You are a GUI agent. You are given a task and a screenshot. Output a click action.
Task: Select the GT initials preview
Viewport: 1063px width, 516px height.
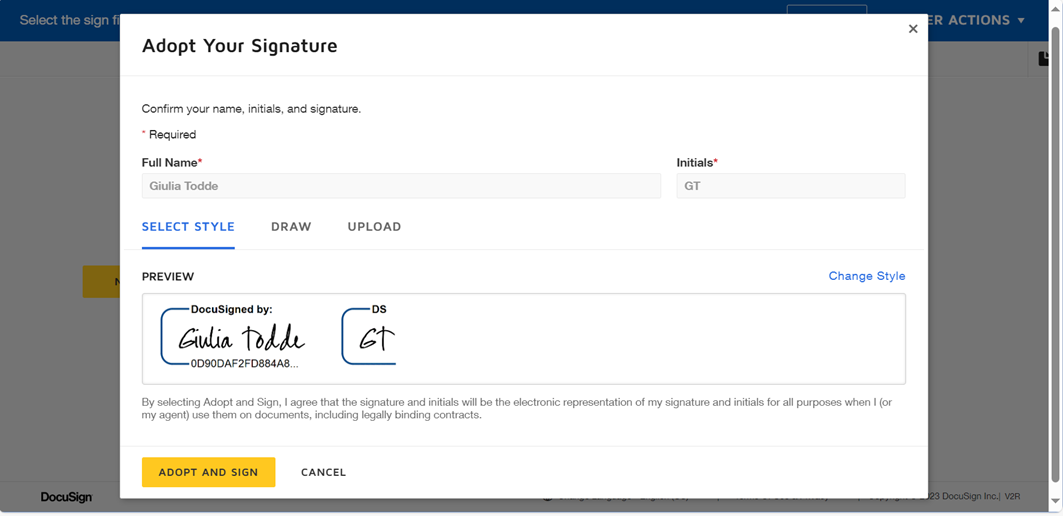click(369, 337)
